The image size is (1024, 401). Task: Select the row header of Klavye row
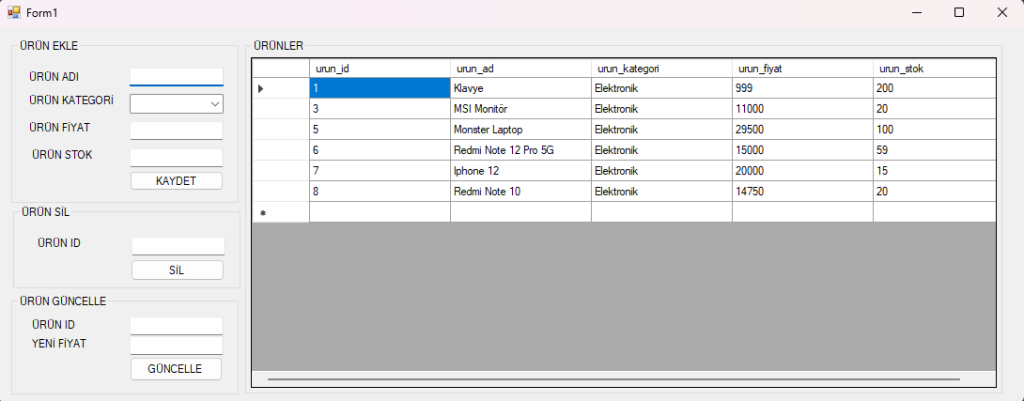coord(280,89)
